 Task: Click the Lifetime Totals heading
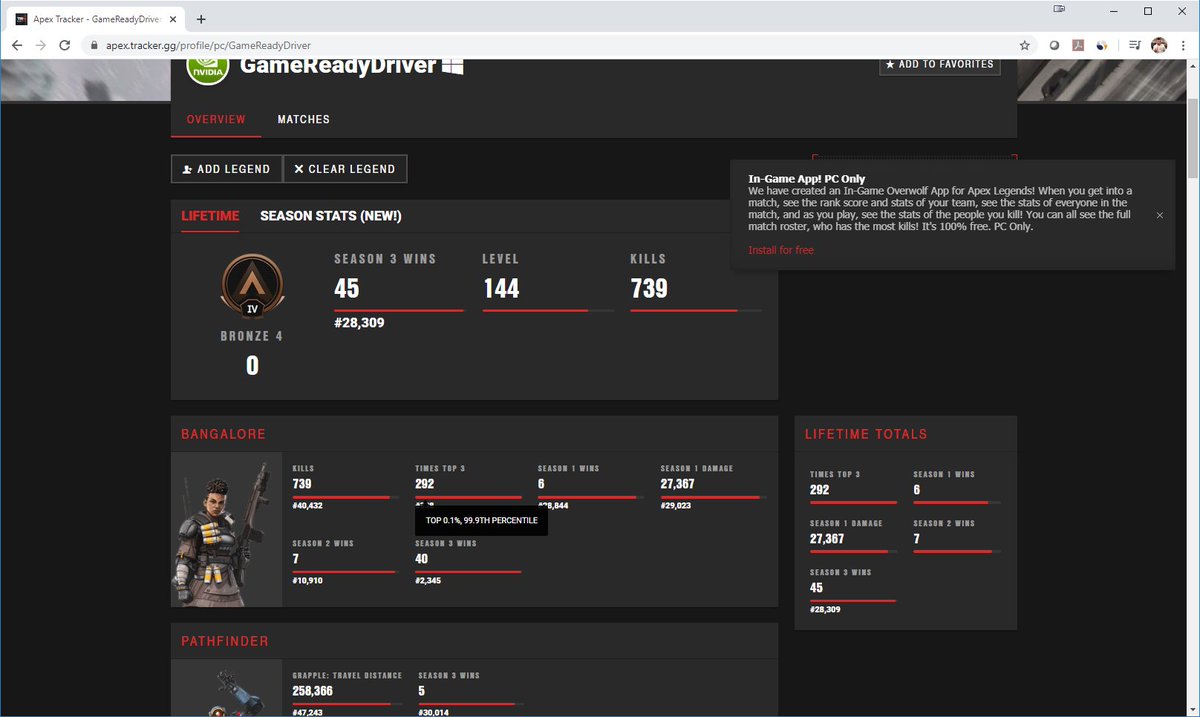point(866,434)
